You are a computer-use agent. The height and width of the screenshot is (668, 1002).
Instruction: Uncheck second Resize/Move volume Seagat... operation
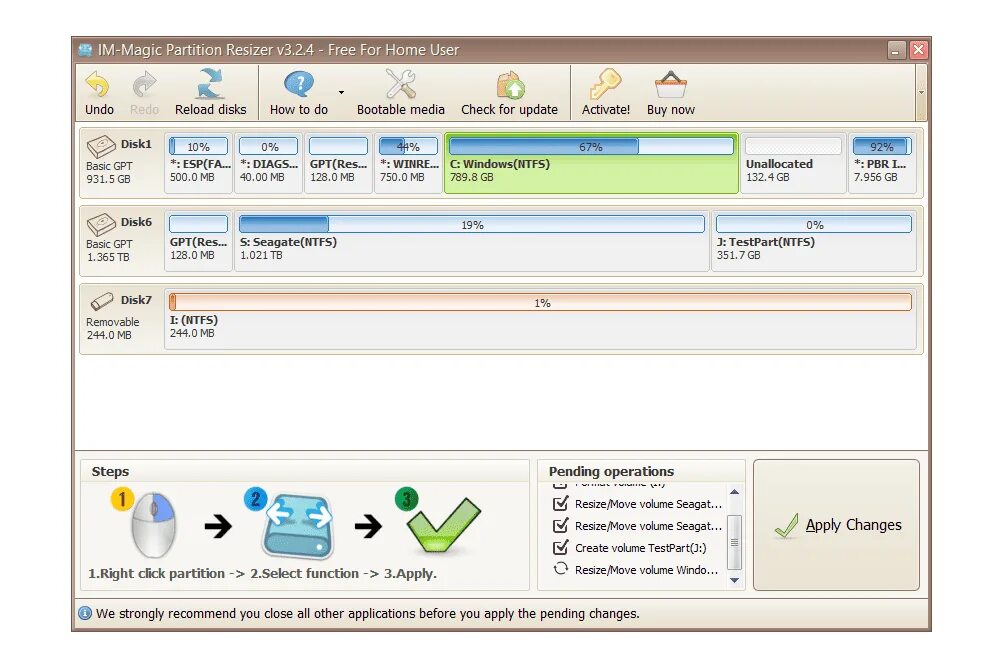(560, 525)
